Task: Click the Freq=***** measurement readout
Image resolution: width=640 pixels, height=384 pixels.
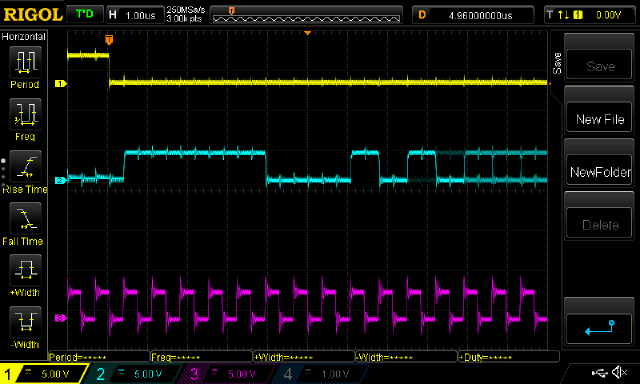Action: (201, 357)
